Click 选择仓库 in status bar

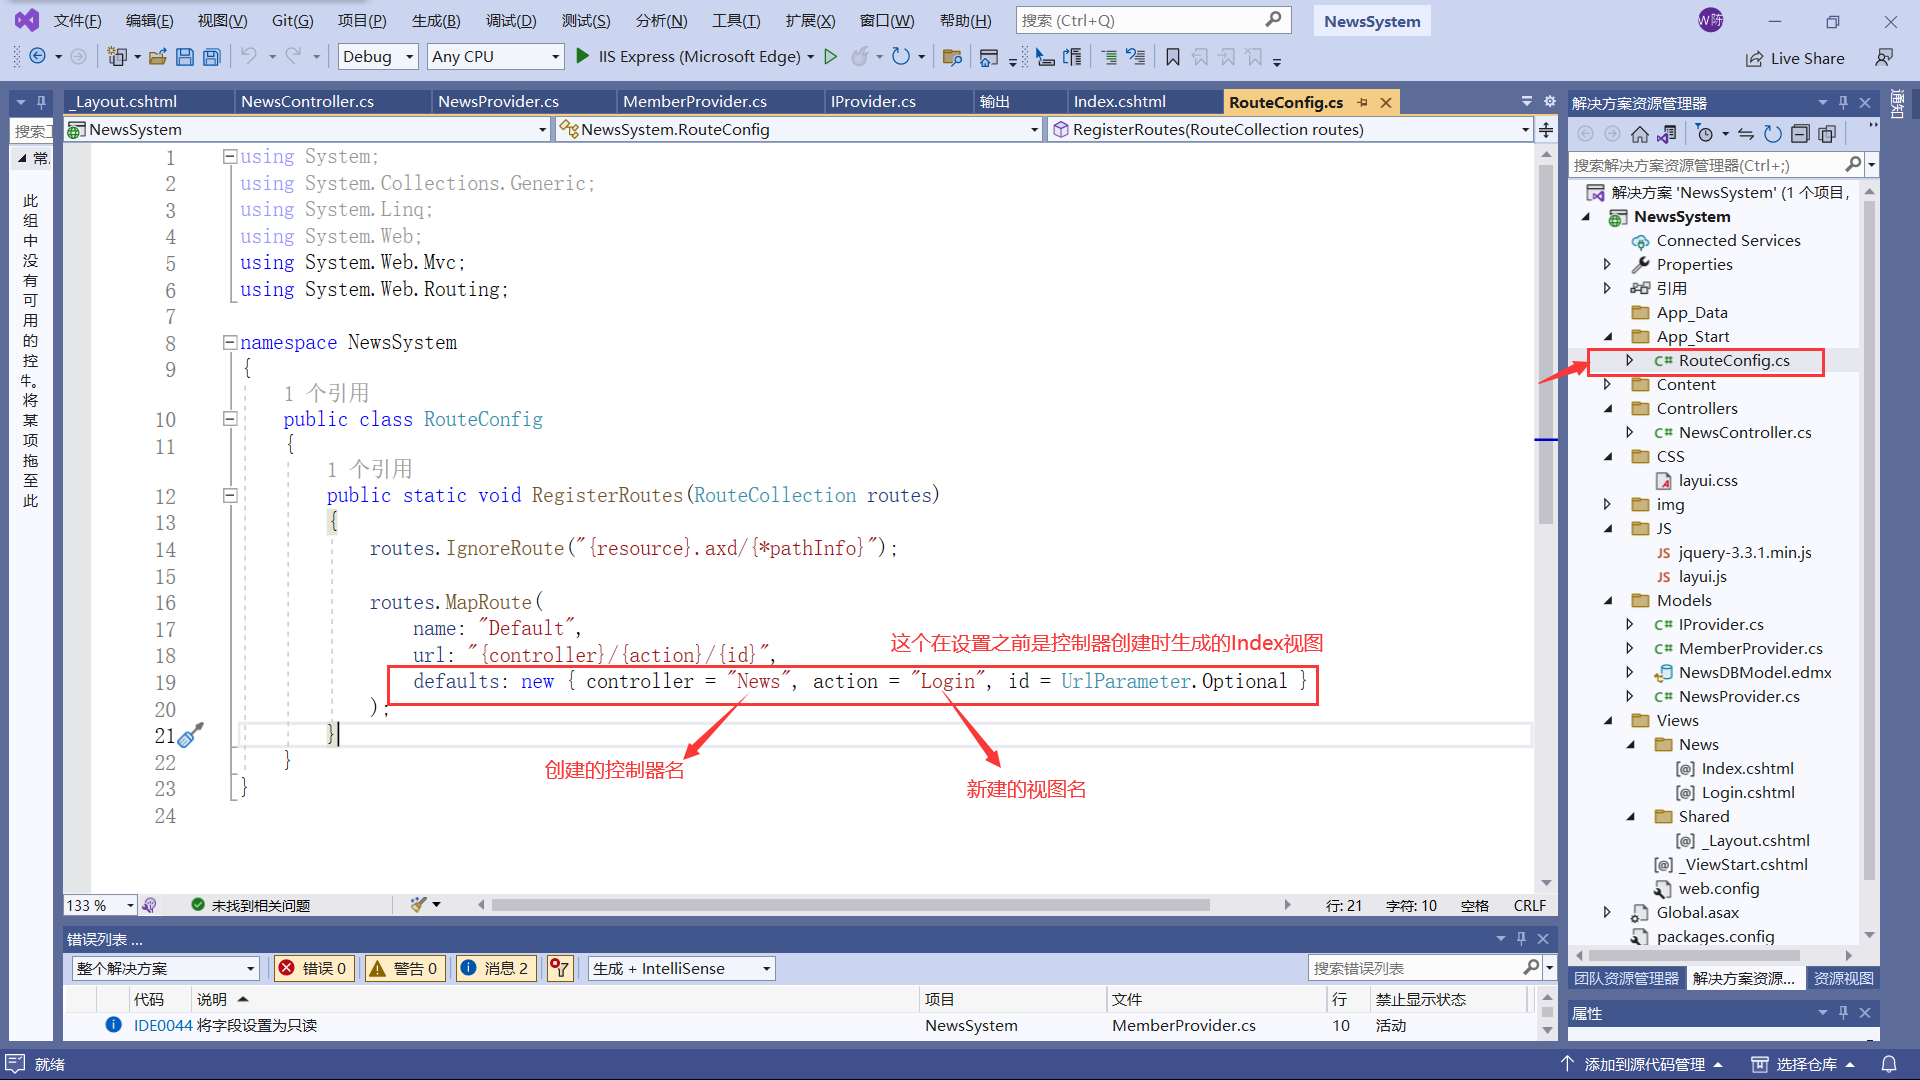[x=1803, y=1064]
